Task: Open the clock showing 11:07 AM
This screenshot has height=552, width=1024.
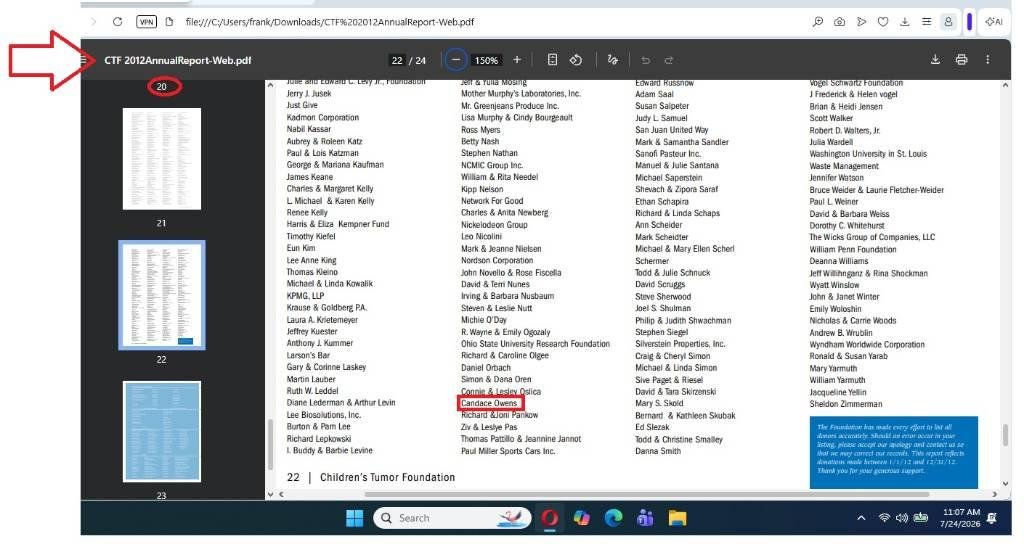Action: click(961, 518)
